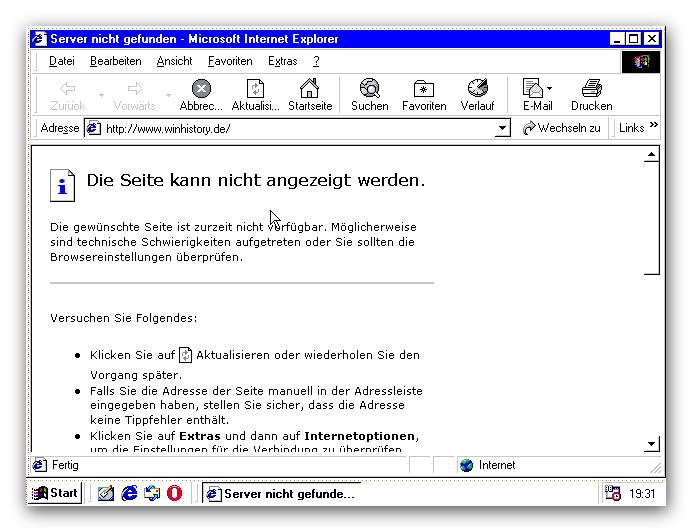
Task: Click the scroll down arrow of the page
Action: [652, 443]
